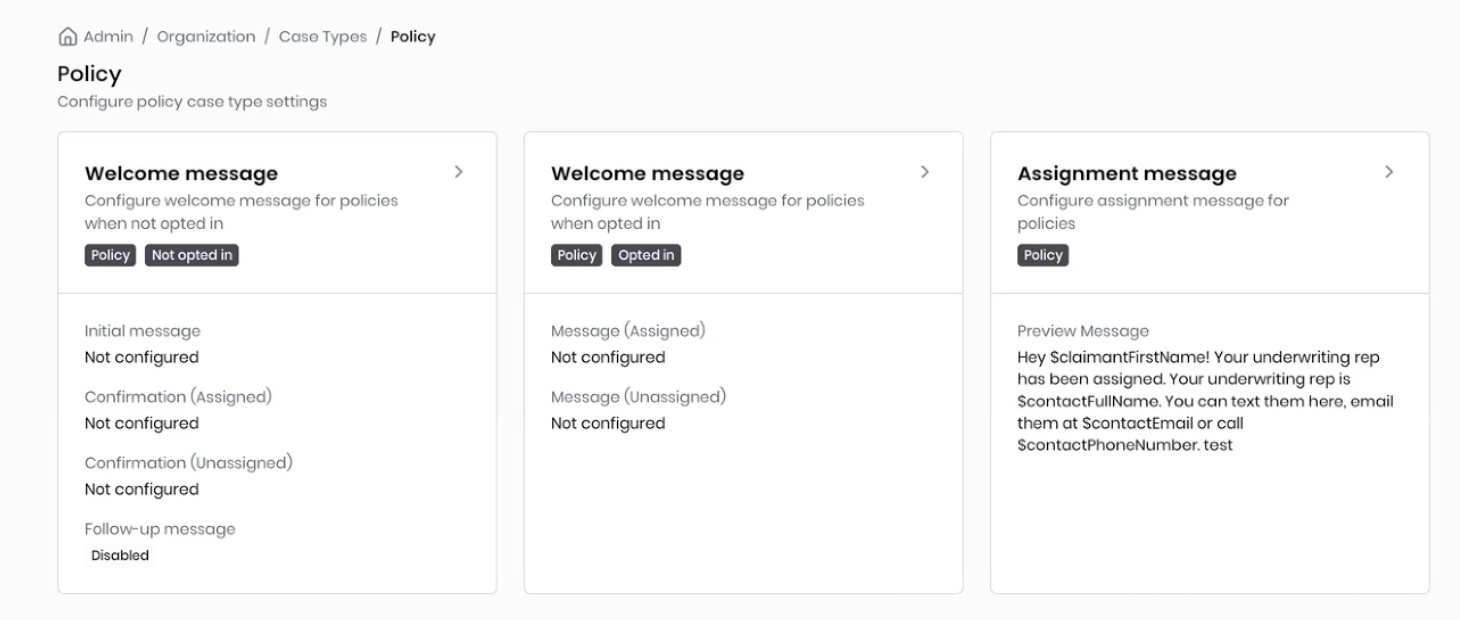The width and height of the screenshot is (1460, 620).
Task: Go to the Admin breadcrumb link
Action: pos(108,37)
